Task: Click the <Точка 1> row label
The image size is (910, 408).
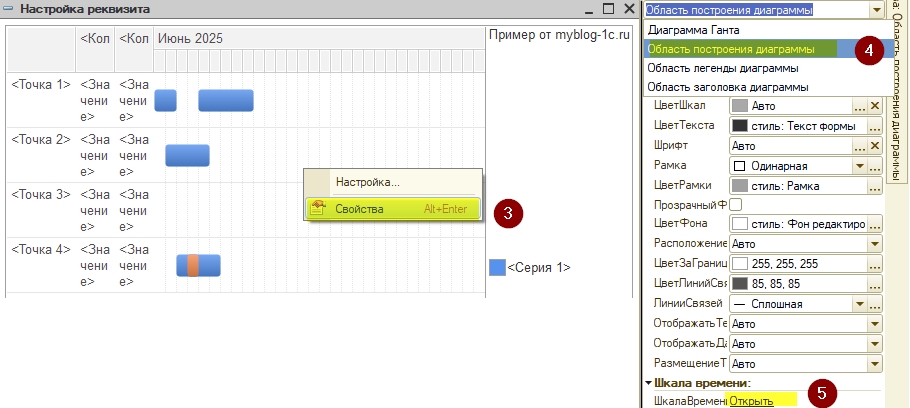Action: (41, 84)
